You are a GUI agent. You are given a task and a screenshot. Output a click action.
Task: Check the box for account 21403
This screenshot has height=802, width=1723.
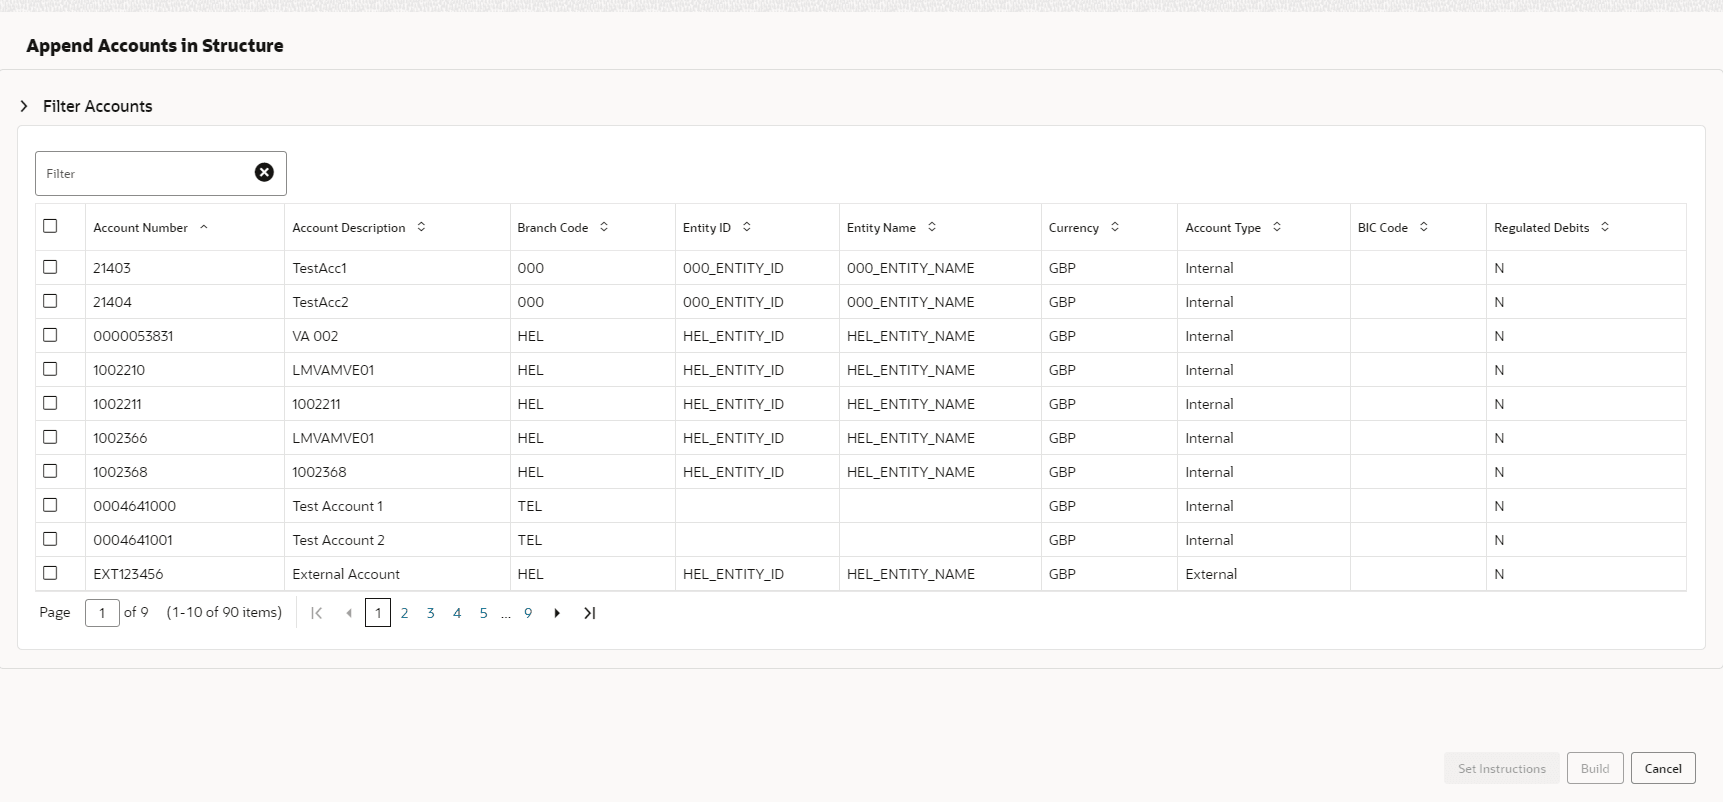(x=50, y=267)
